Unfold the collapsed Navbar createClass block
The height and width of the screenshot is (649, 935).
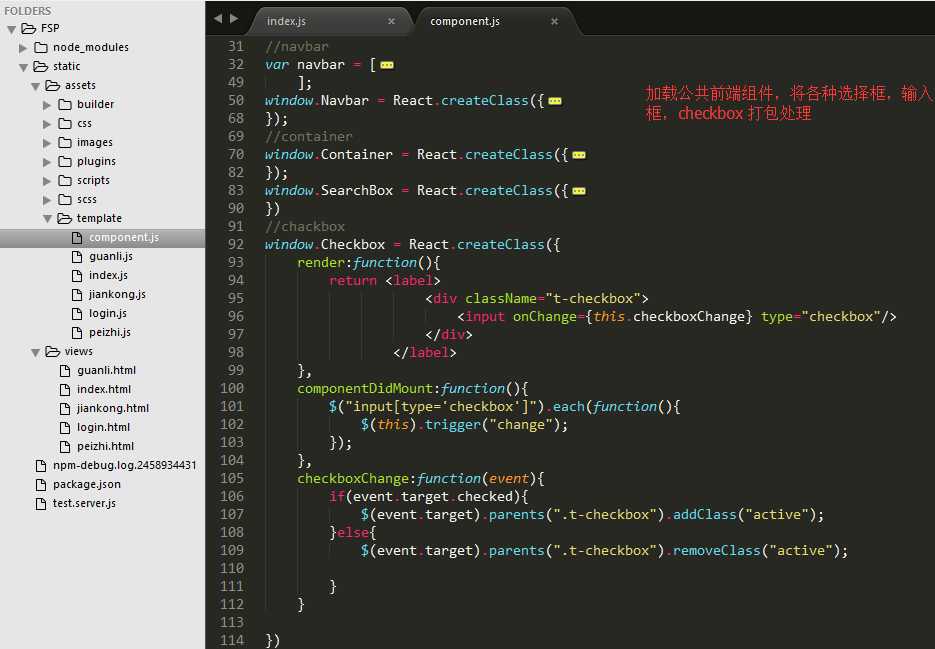tap(555, 101)
